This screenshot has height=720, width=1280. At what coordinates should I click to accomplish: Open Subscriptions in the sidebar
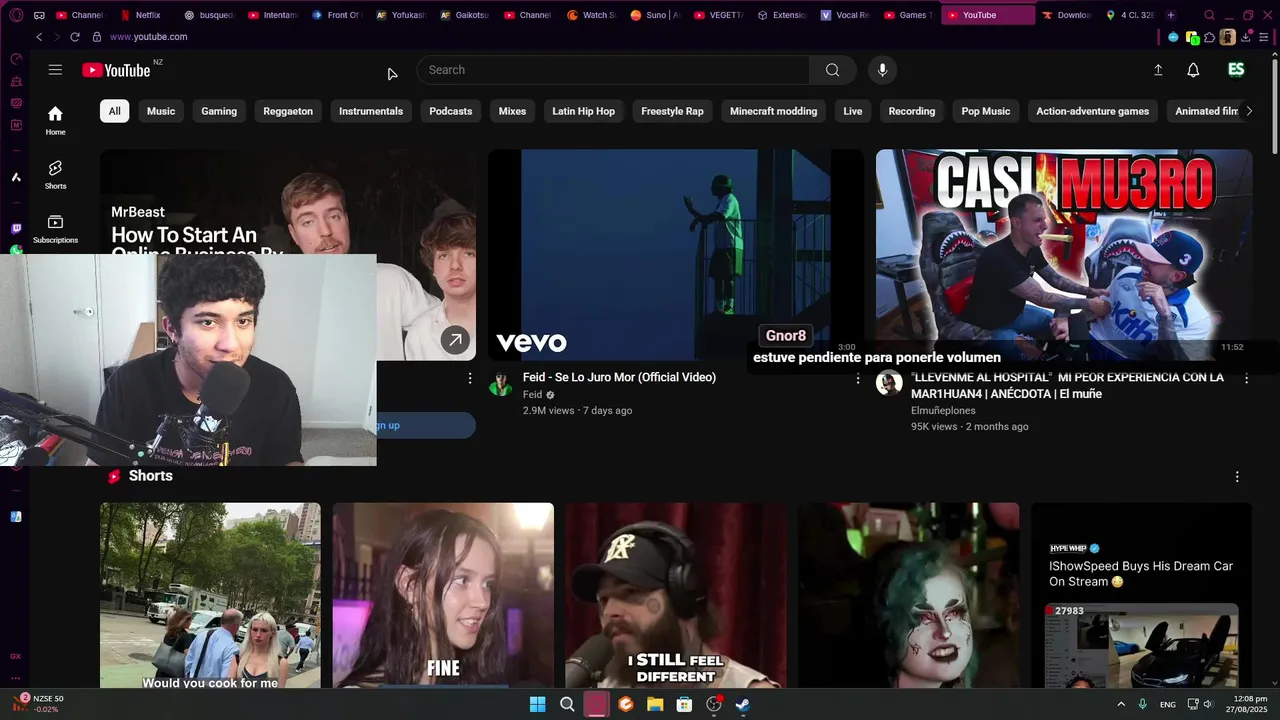tap(55, 228)
